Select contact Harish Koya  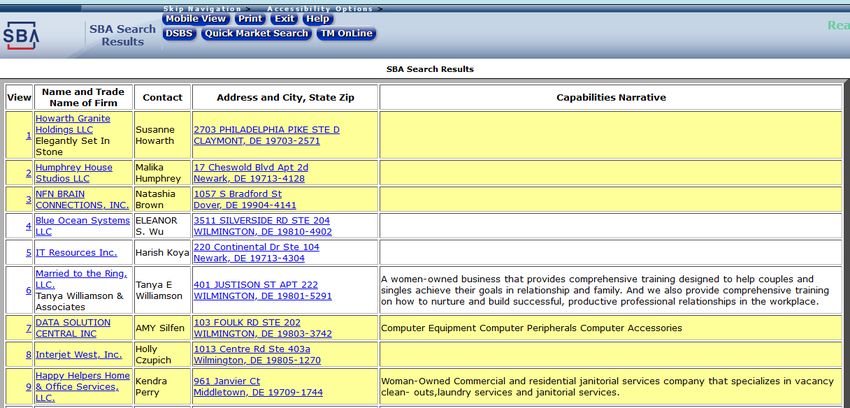162,252
